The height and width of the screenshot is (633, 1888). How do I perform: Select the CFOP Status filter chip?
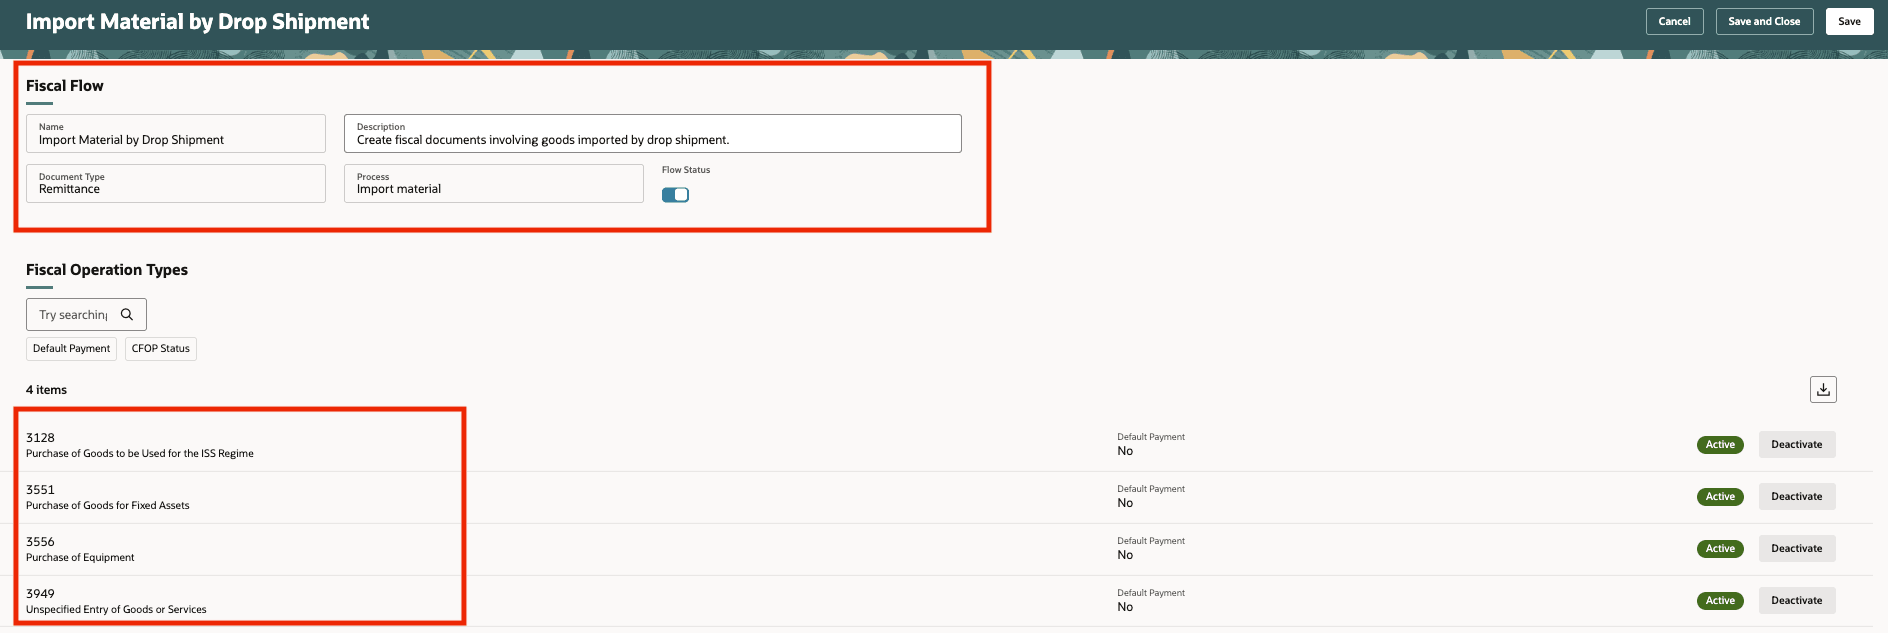pyautogui.click(x=161, y=349)
